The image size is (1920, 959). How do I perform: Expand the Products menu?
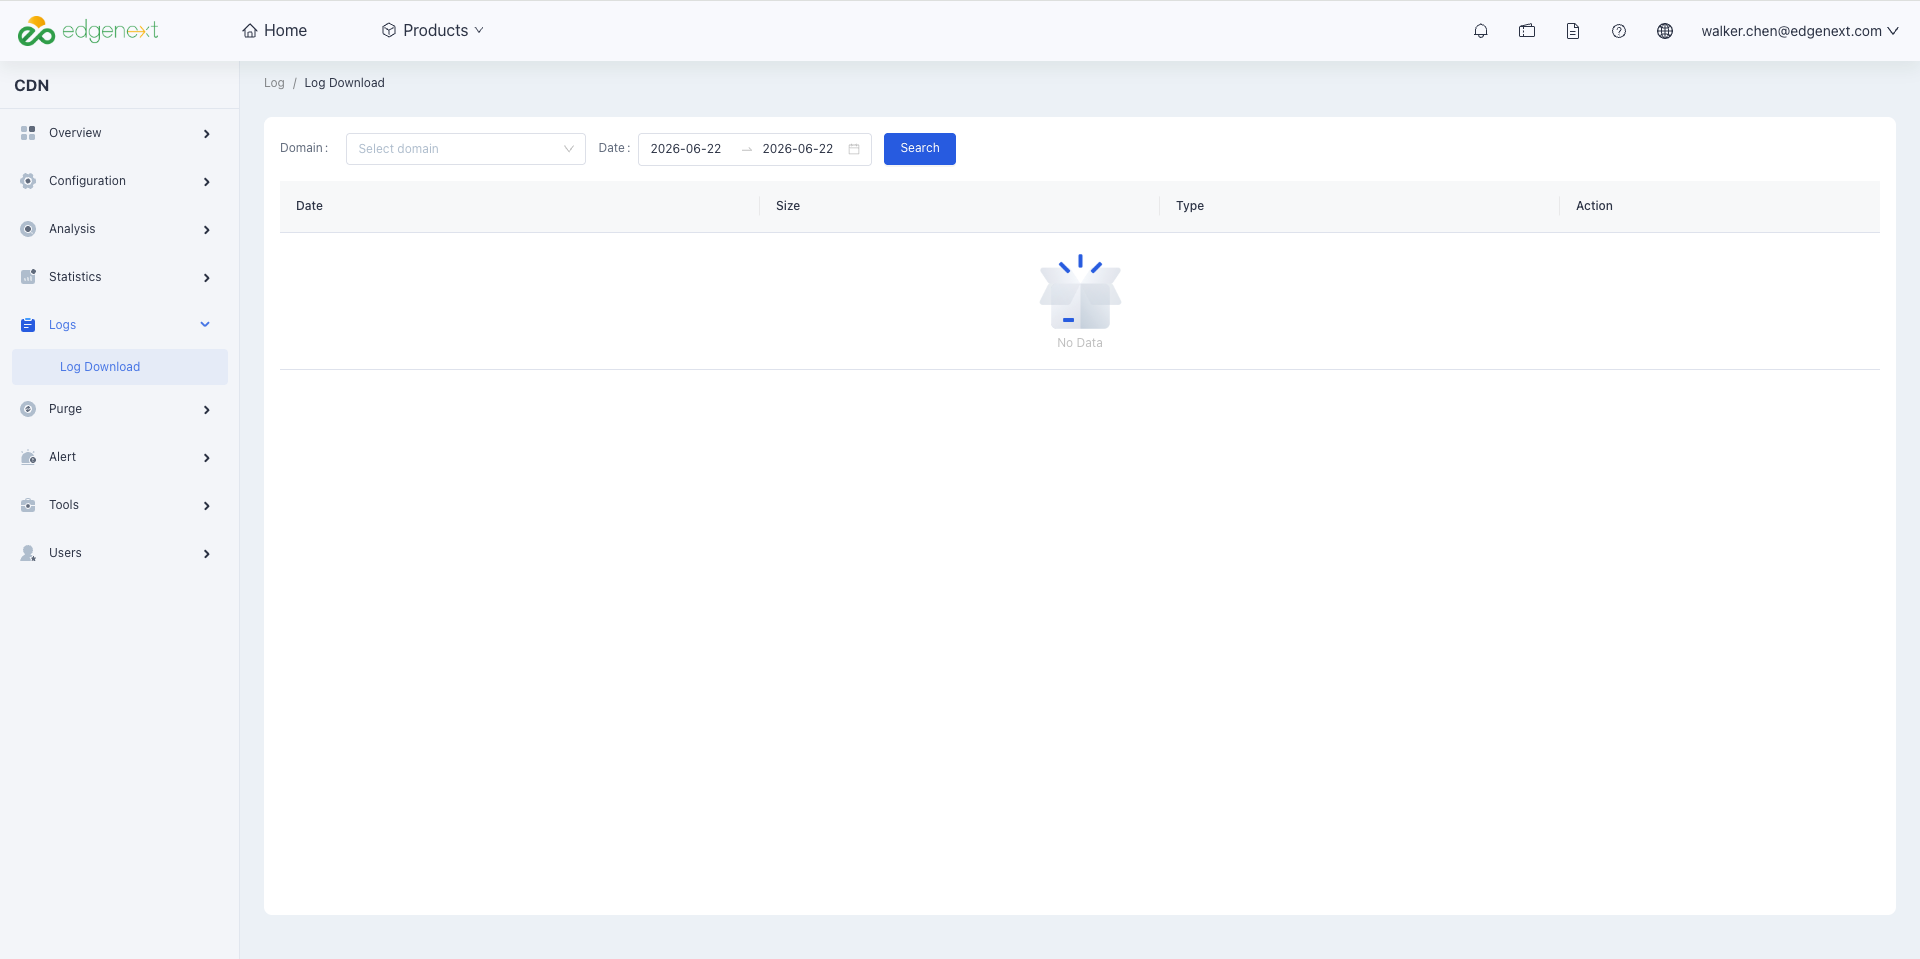(x=432, y=31)
